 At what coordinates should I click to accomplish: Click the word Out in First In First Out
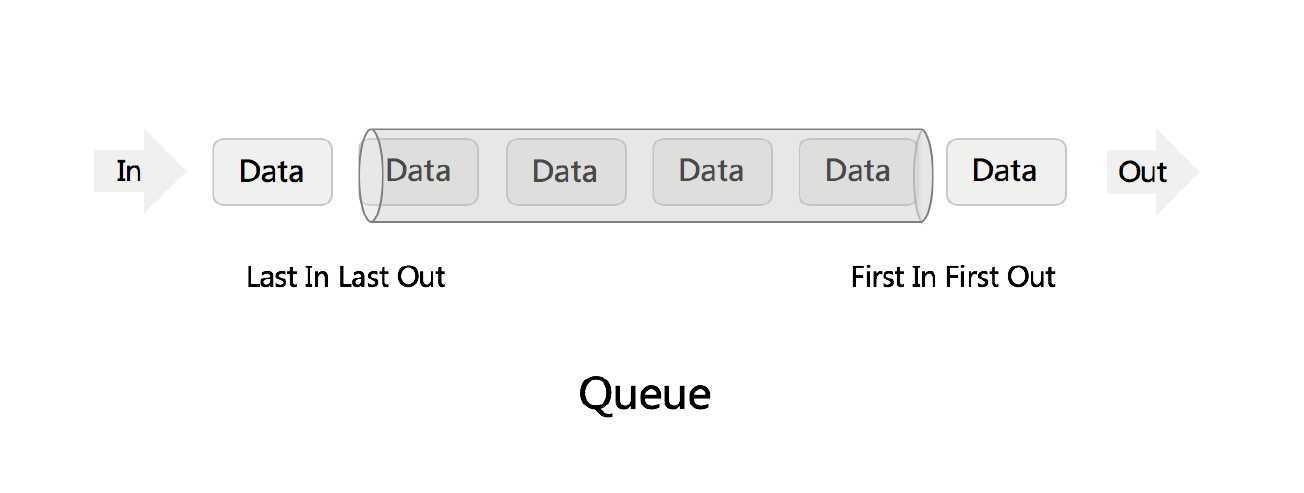[x=1031, y=277]
